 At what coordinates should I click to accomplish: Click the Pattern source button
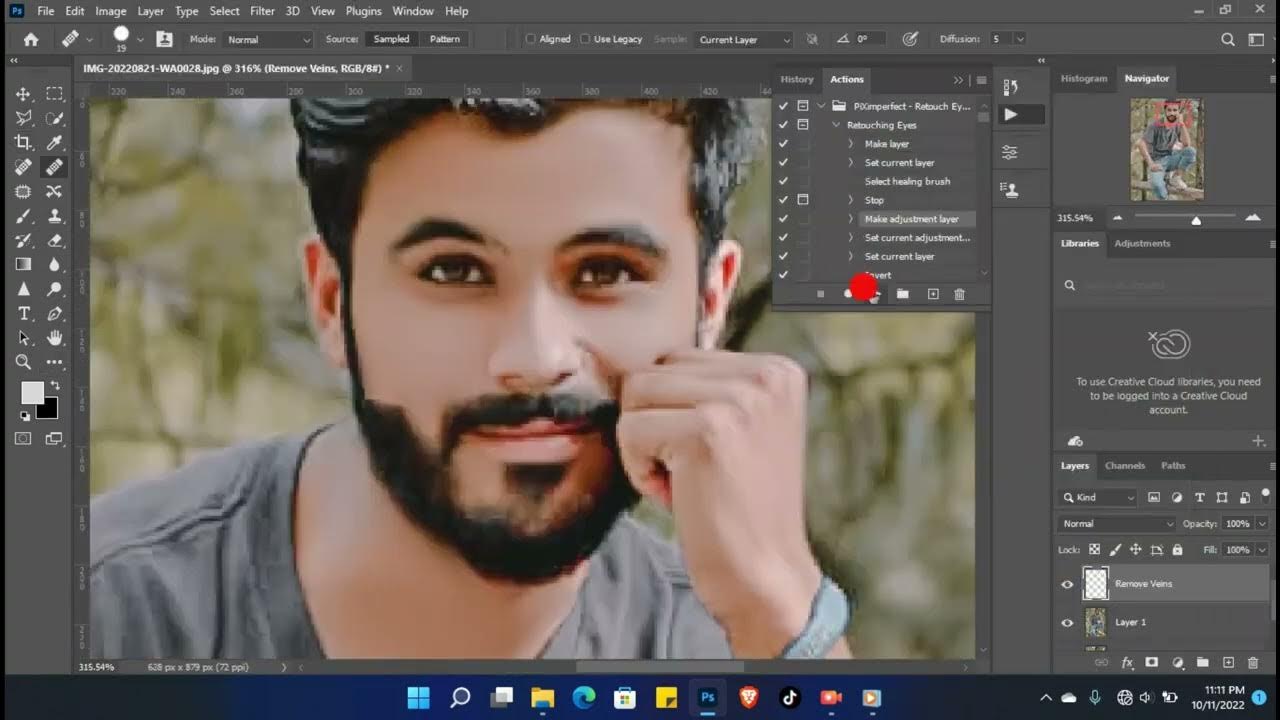point(445,40)
